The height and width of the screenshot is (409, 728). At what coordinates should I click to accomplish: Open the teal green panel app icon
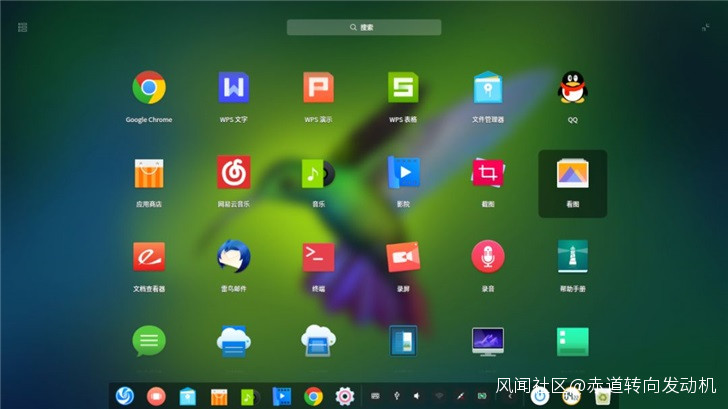[572, 342]
